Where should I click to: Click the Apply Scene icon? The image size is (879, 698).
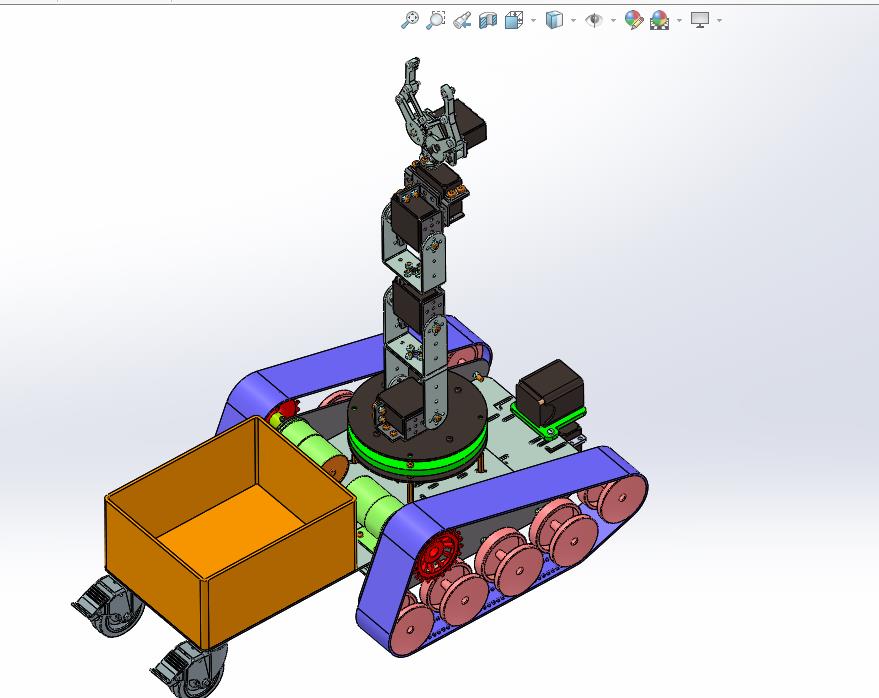click(660, 20)
